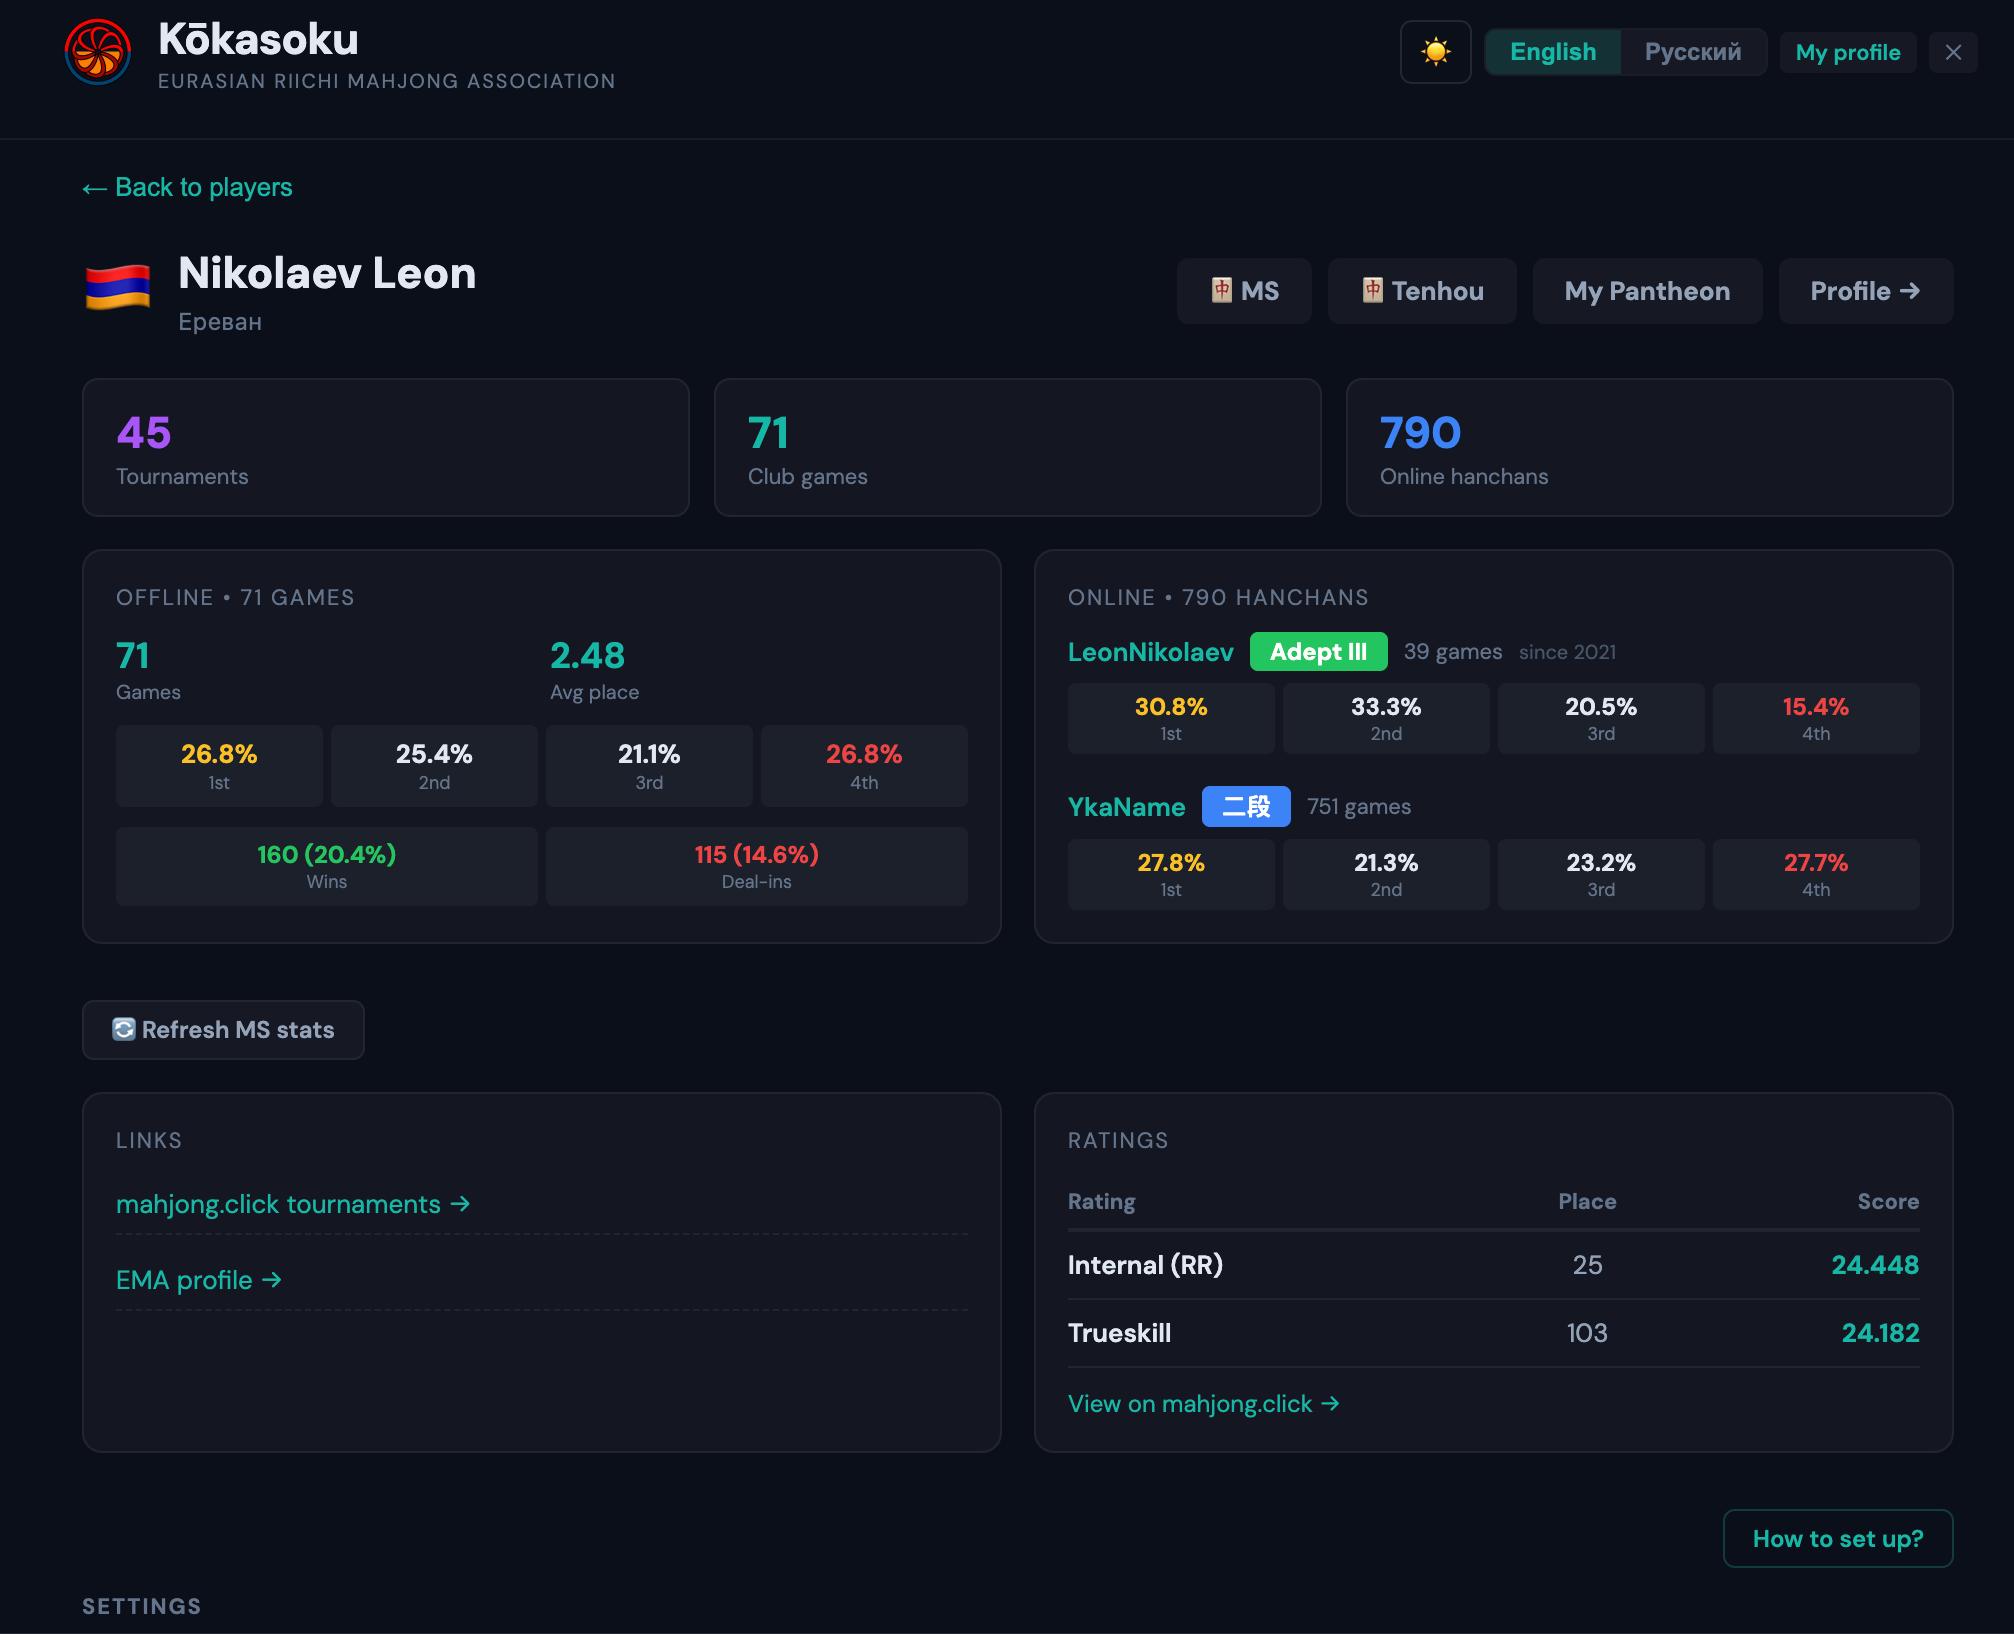The height and width of the screenshot is (1634, 2014).
Task: Open the MS mahjong profile button
Action: coord(1244,291)
